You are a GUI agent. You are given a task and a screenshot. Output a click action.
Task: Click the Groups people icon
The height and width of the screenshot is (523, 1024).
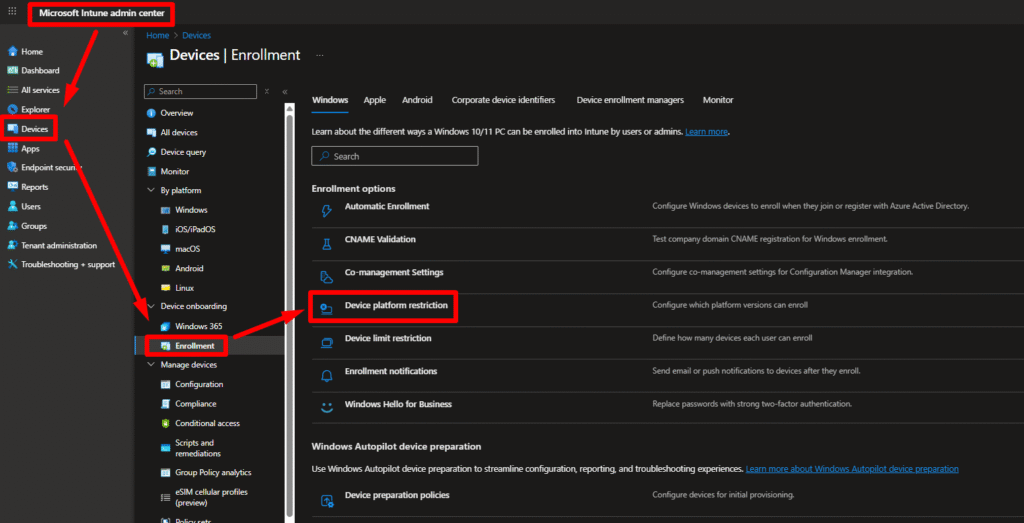pos(12,226)
